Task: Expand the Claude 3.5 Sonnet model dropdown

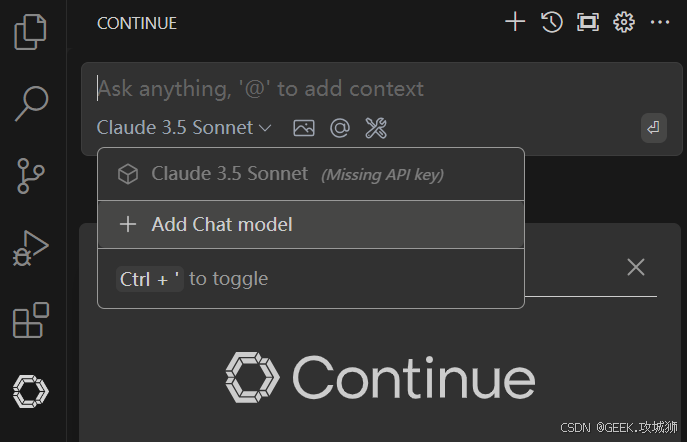Action: [184, 127]
